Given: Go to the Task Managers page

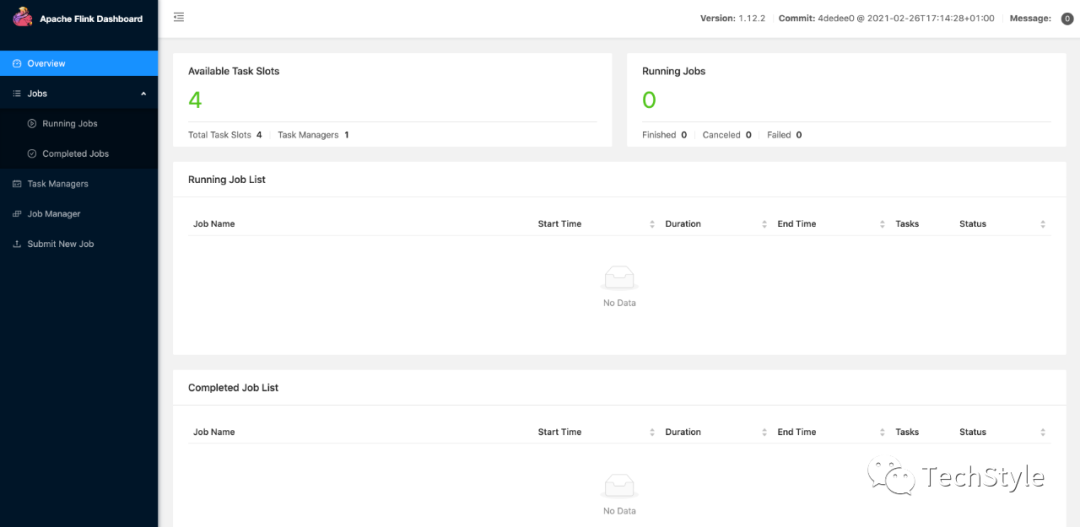Looking at the screenshot, I should 58,184.
